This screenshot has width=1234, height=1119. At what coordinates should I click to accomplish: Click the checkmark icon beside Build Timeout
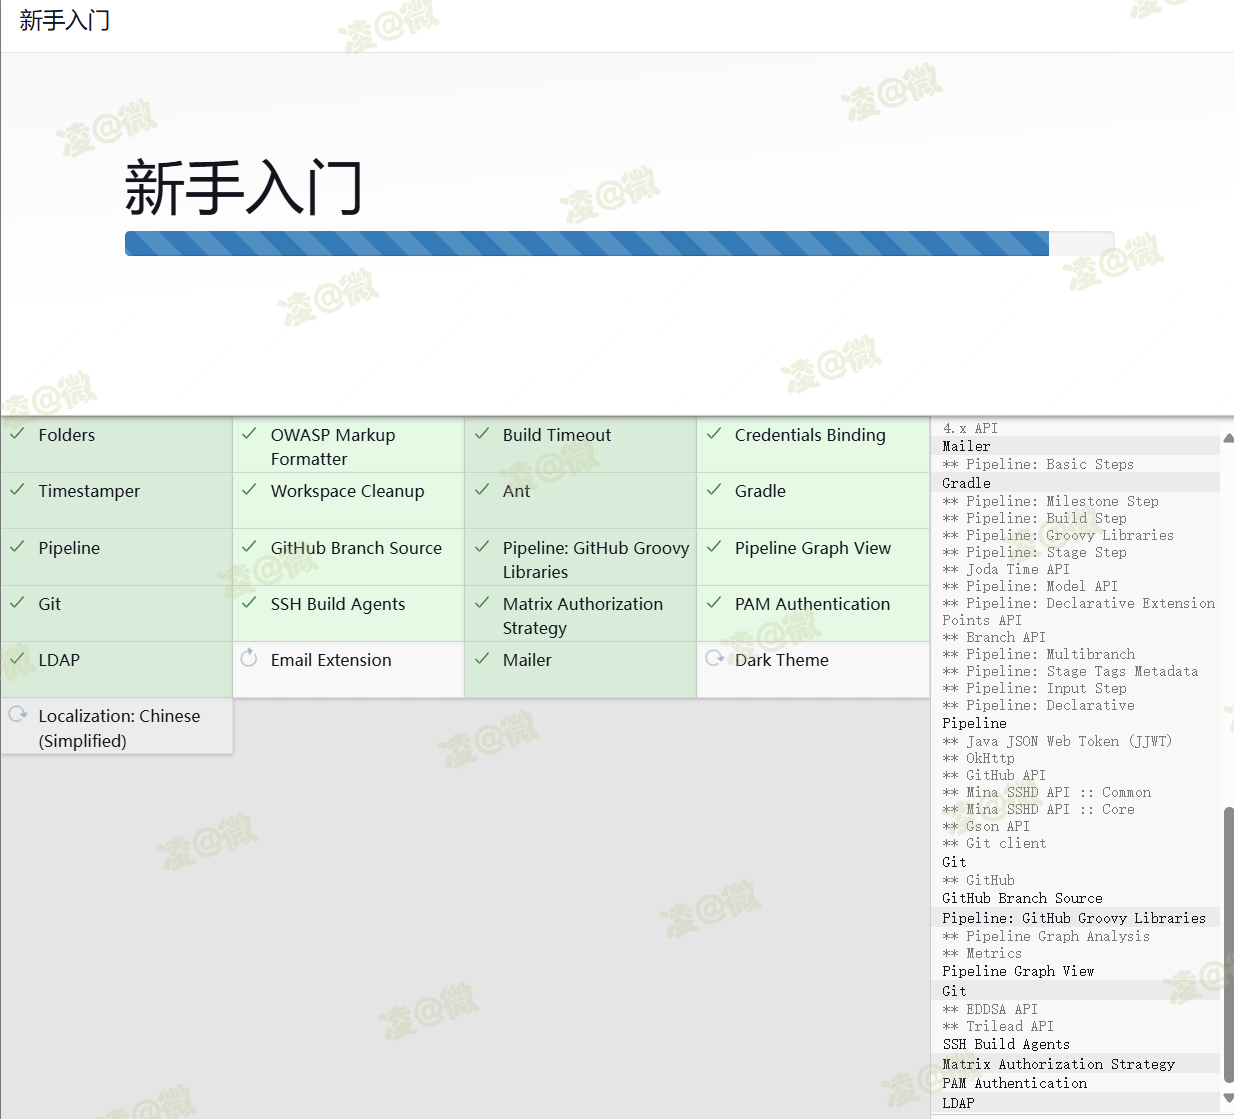click(x=482, y=434)
